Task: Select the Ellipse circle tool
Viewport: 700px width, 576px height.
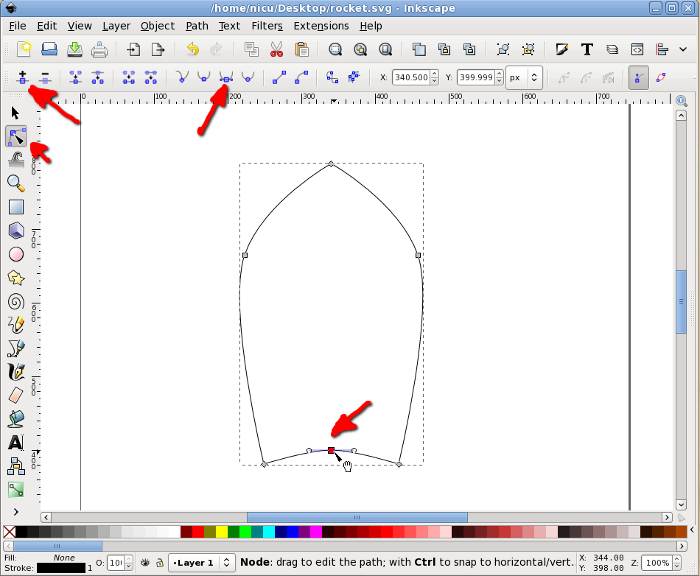Action: coord(16,254)
